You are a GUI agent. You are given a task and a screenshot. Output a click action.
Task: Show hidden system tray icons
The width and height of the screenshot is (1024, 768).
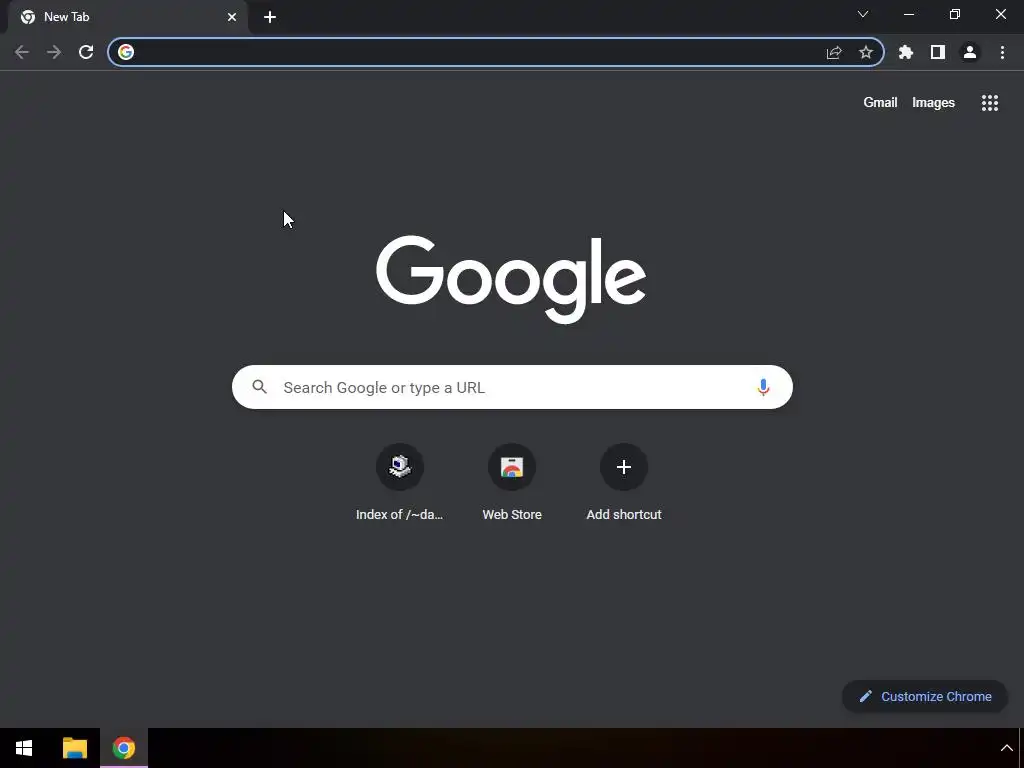coord(1006,748)
